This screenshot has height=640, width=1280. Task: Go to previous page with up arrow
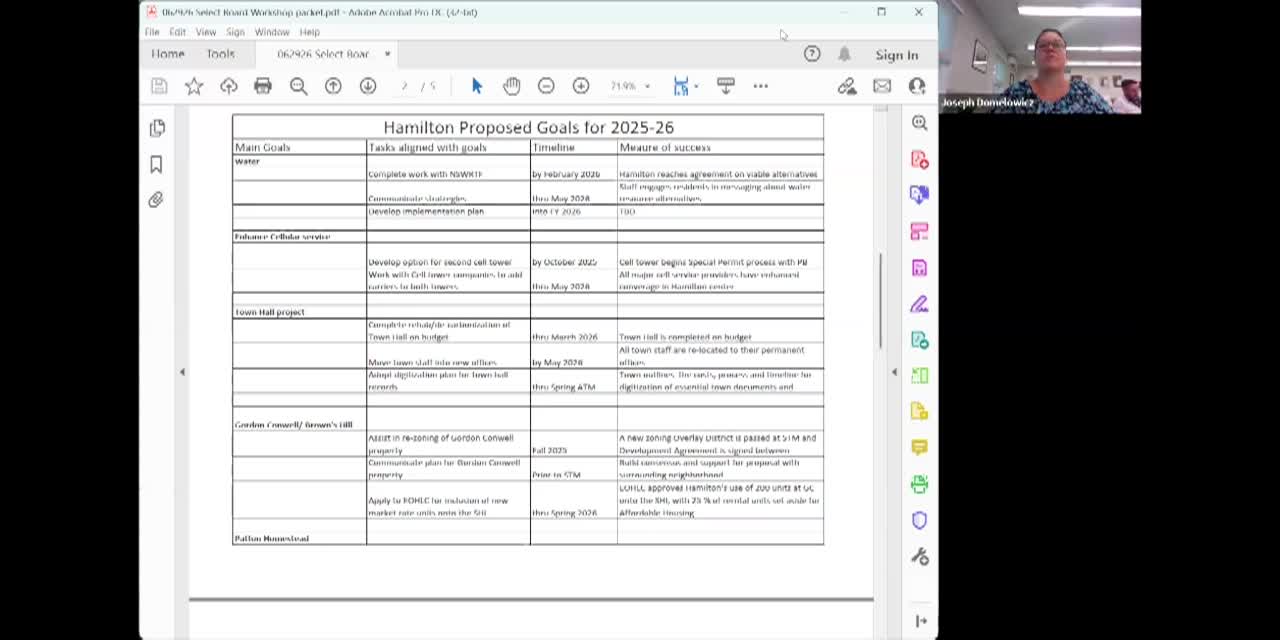click(333, 86)
